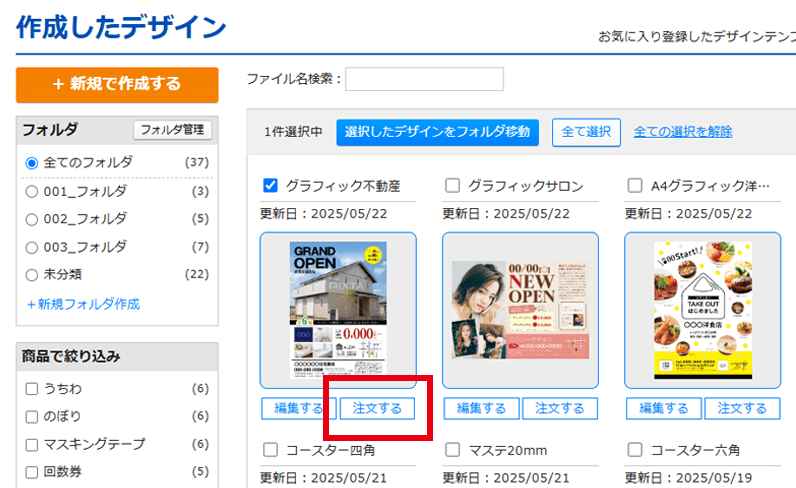This screenshot has width=796, height=488.
Task: Enable the うちわ product filter checkbox
Action: (32, 388)
